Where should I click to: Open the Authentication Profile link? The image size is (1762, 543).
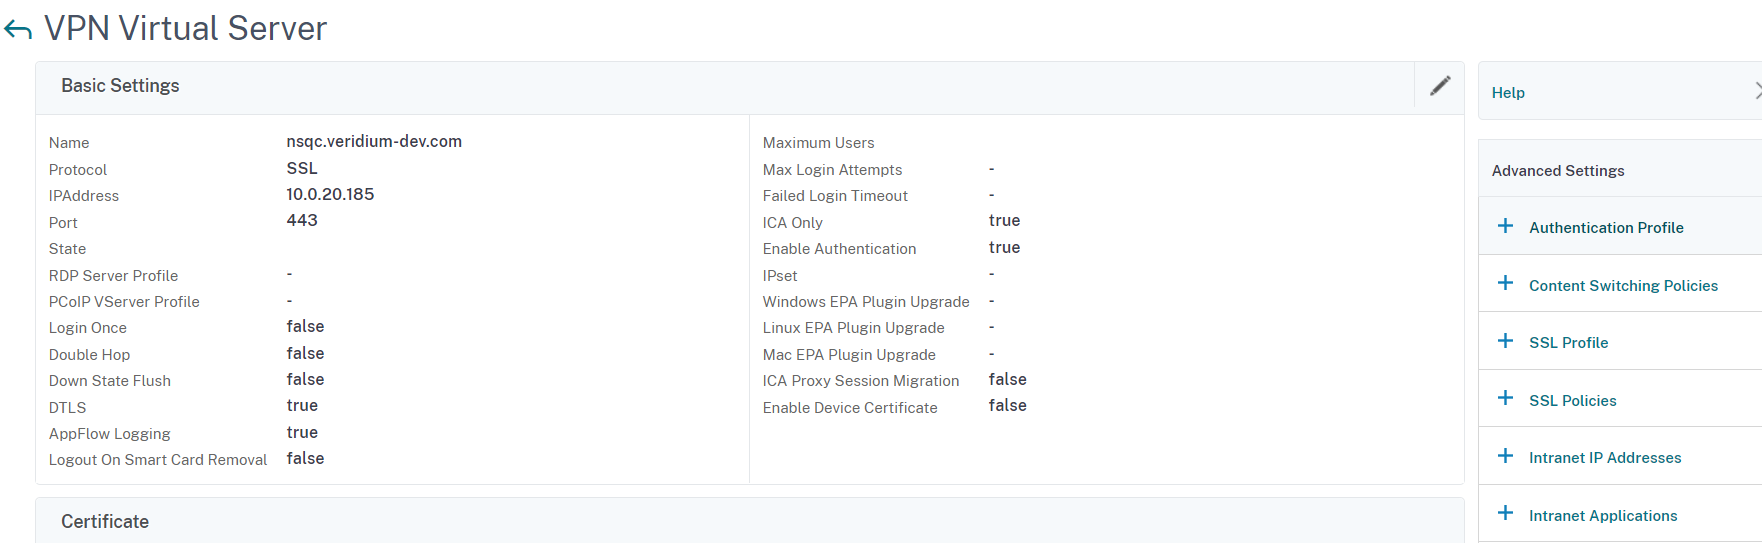tap(1605, 228)
